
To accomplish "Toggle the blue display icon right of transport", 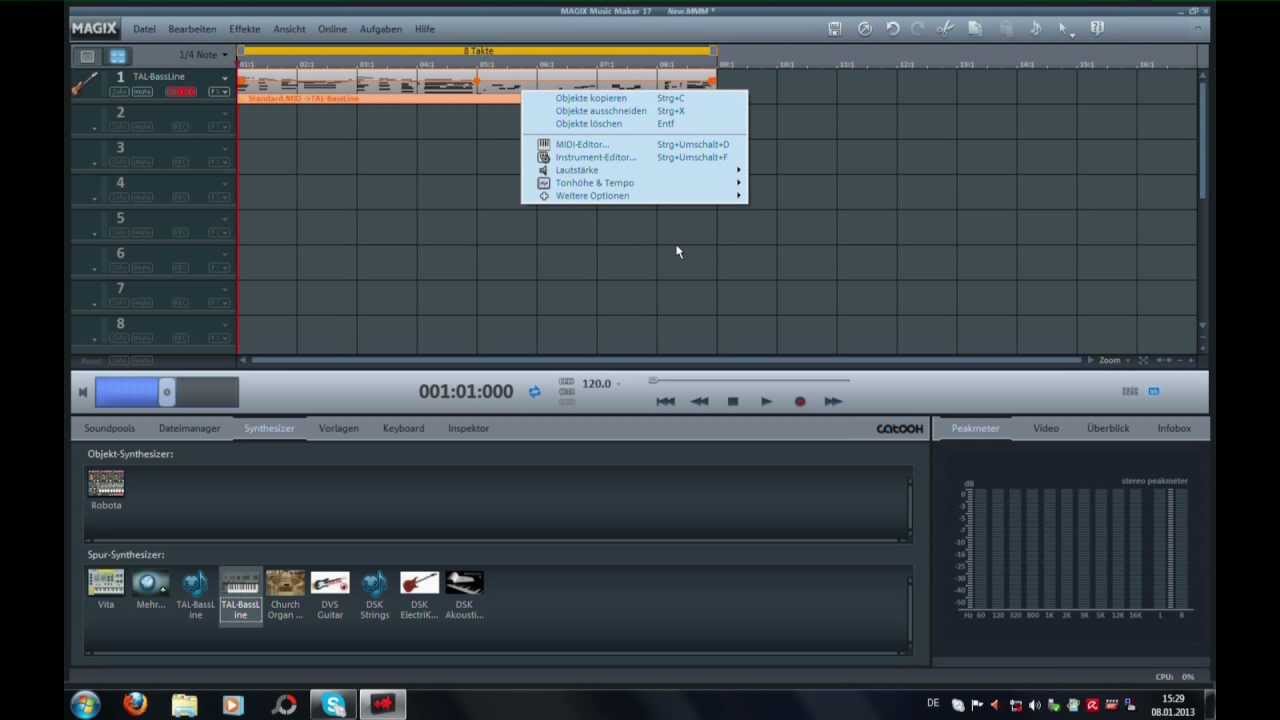I will [1154, 392].
